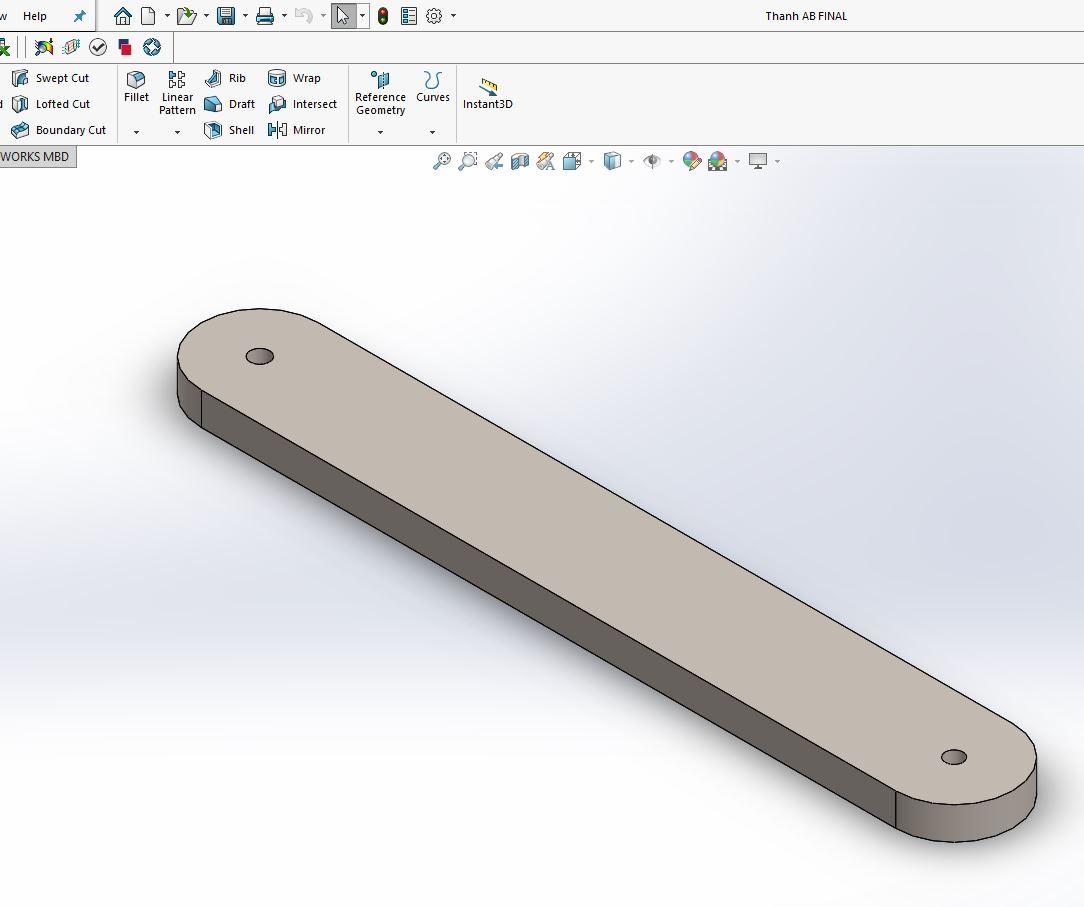Select the hole at upper-left end of bar

pyautogui.click(x=260, y=356)
